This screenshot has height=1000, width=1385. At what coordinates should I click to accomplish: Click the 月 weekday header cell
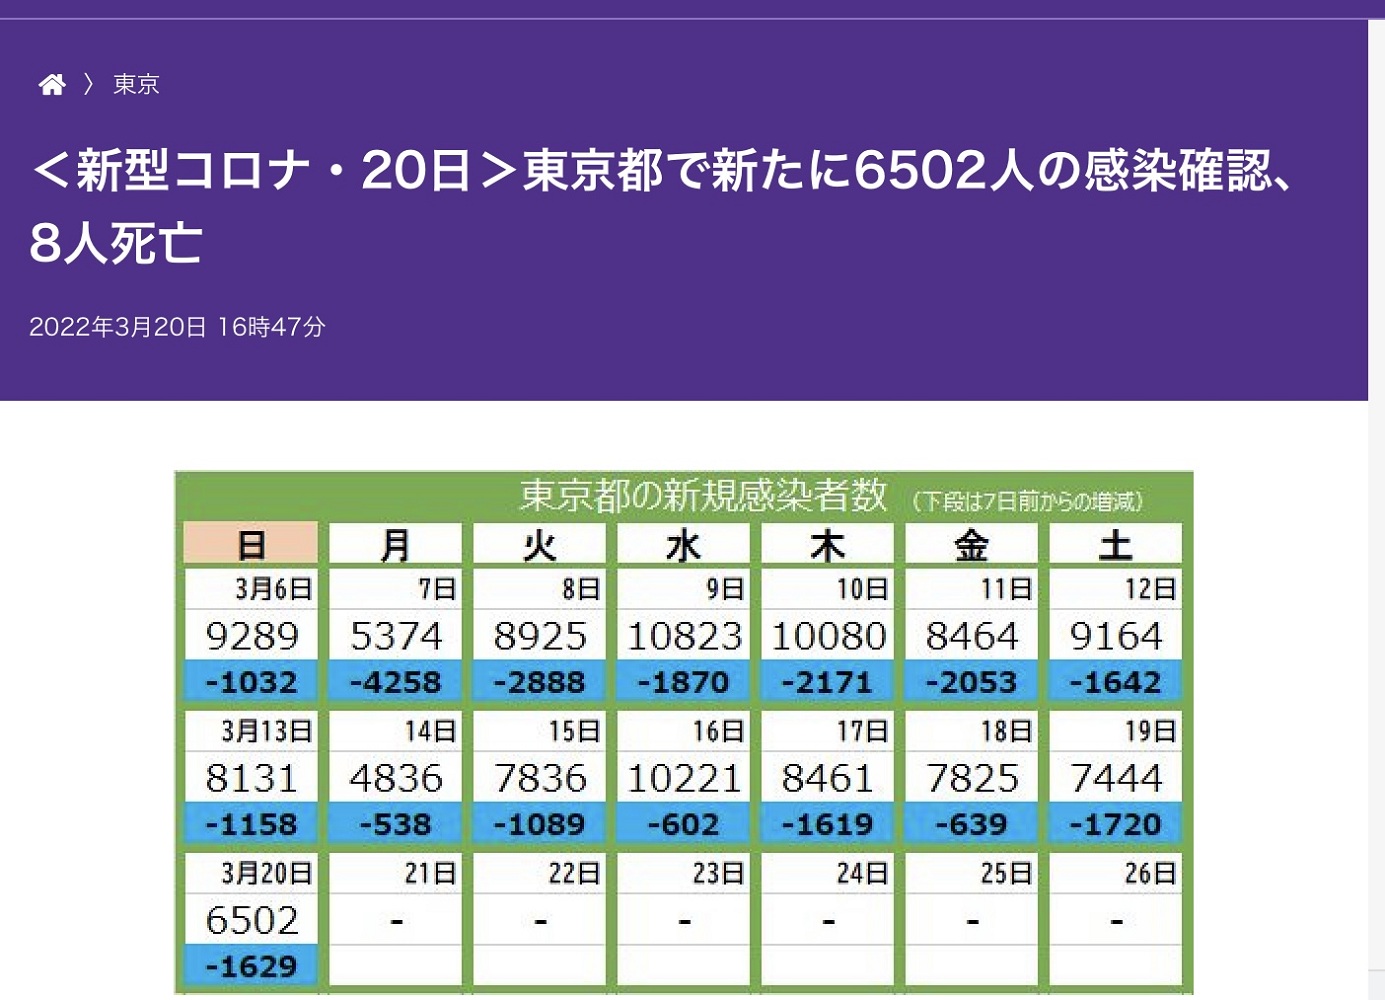395,544
